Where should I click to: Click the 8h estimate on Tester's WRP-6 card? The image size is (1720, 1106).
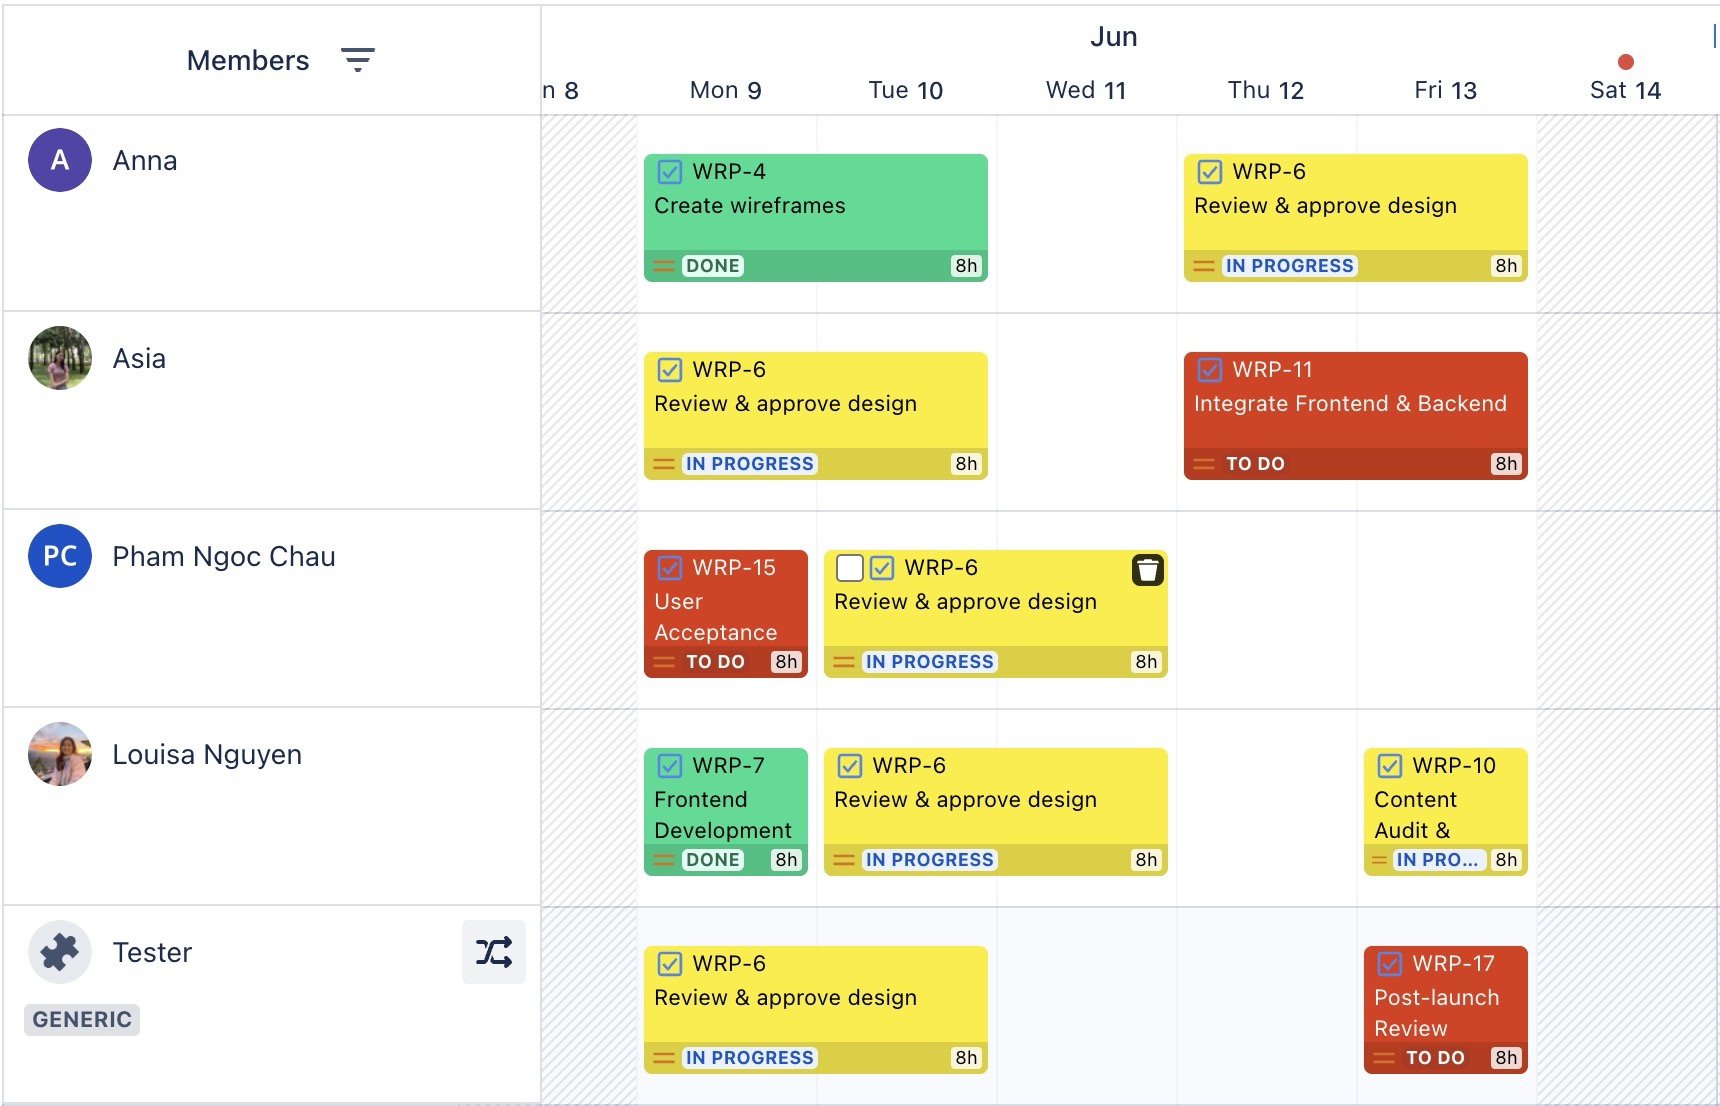(x=963, y=1057)
